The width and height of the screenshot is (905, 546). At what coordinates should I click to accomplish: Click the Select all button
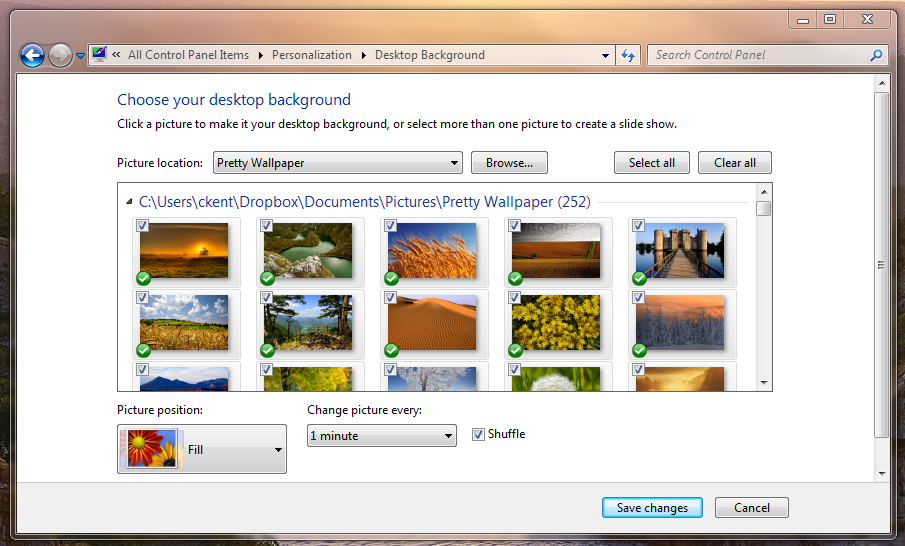click(651, 163)
